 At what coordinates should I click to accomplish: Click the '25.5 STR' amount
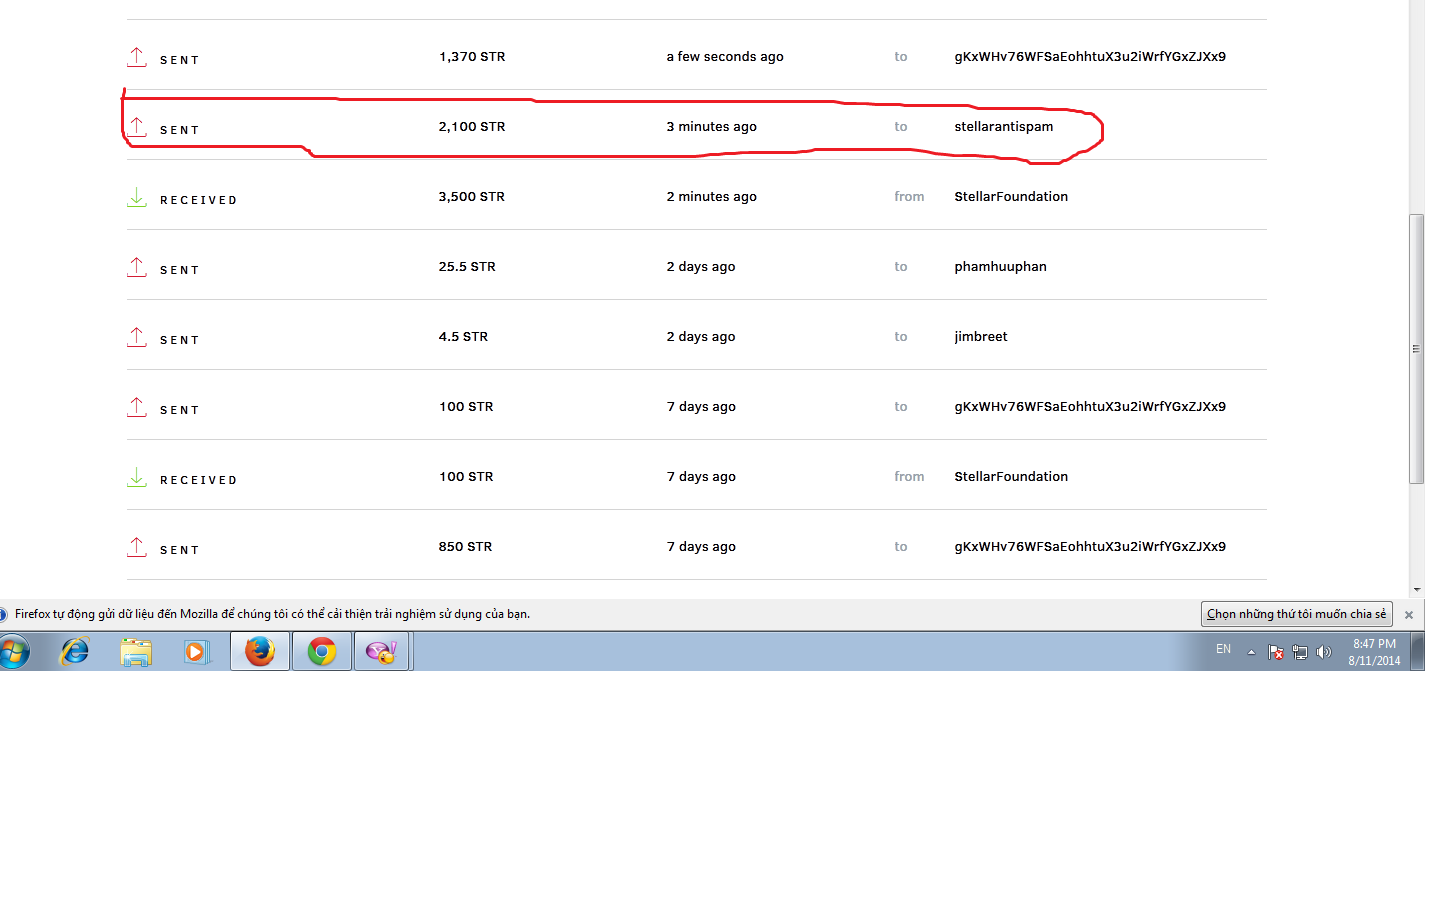coord(467,267)
